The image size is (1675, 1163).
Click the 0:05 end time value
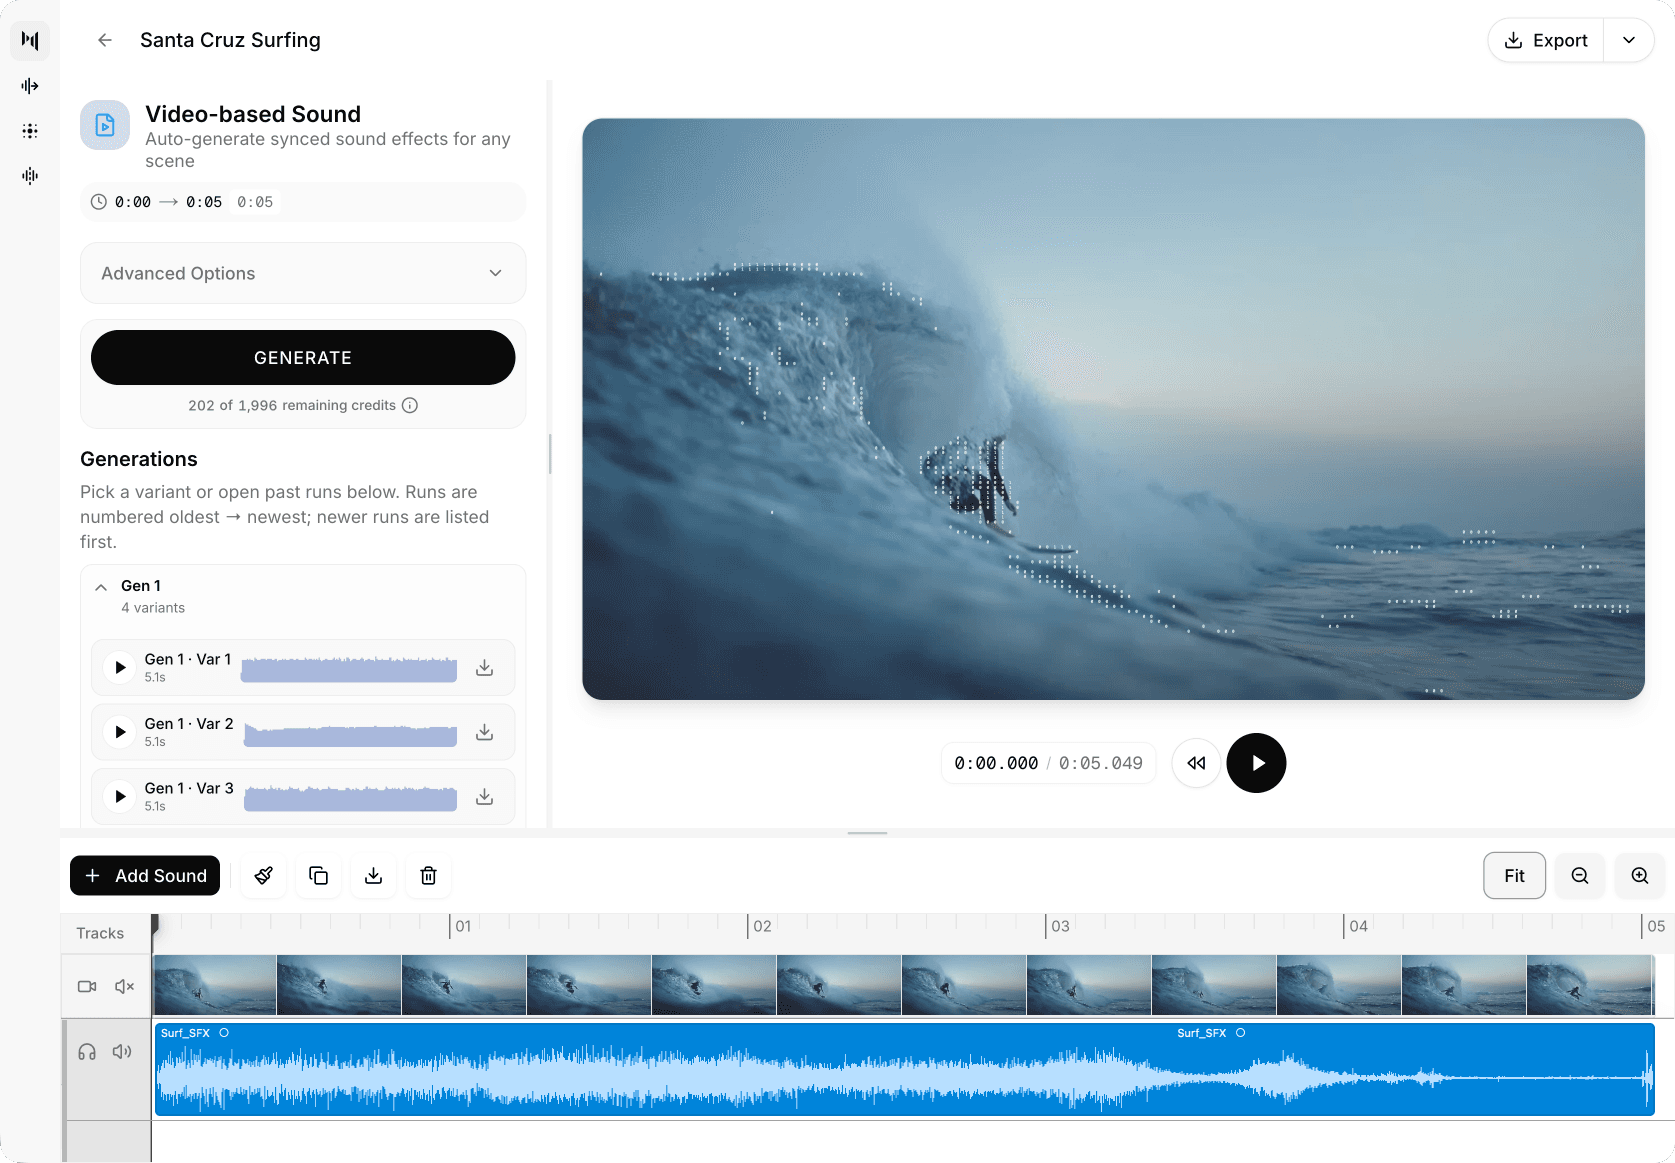(x=204, y=202)
